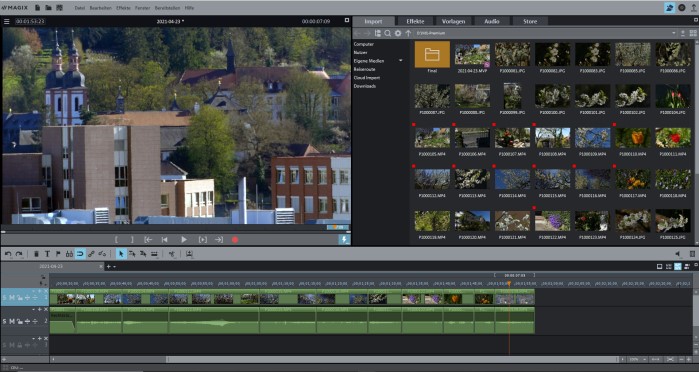Viewport: 699px width, 372px height.
Task: Go to the beginning of the movie
Action: (x=164, y=240)
